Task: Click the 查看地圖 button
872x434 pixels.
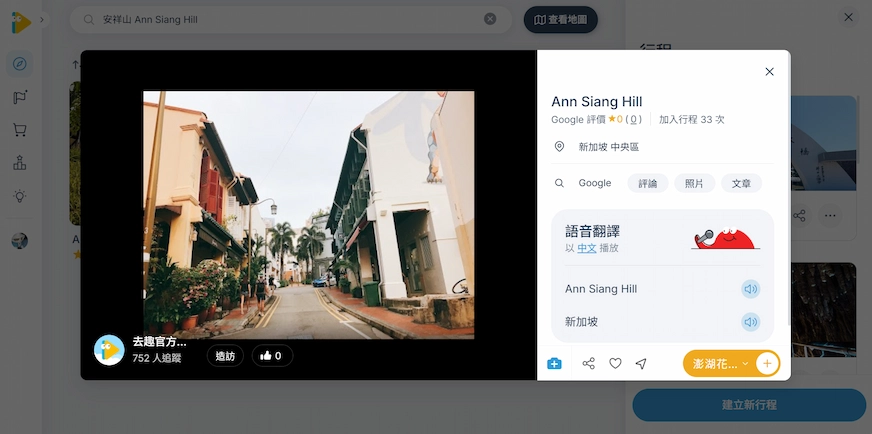Action: (561, 20)
